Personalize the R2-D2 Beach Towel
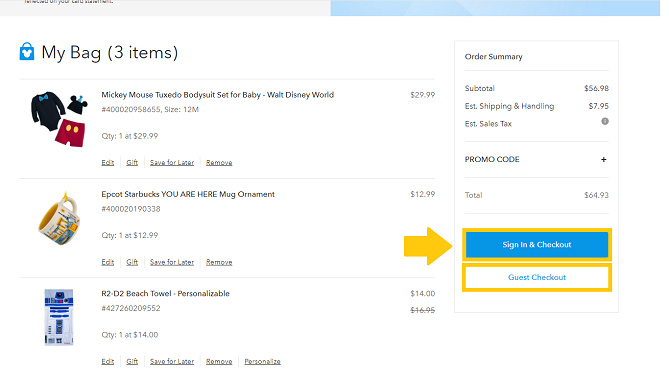The width and height of the screenshot is (669, 376). [262, 361]
